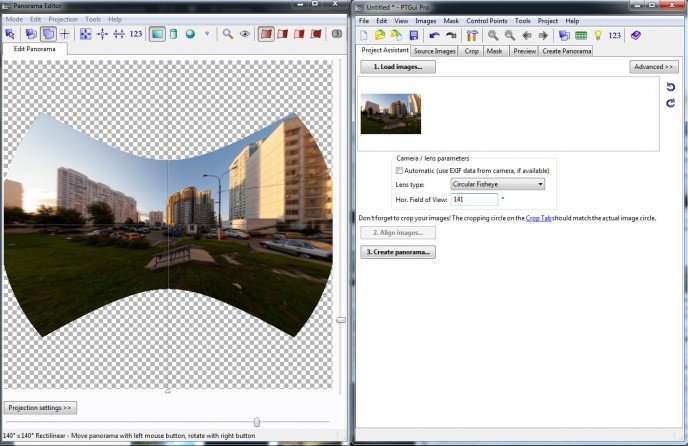This screenshot has height=446, width=688.
Task: Open the Projection menu in Panorama Editor
Action: [x=63, y=19]
